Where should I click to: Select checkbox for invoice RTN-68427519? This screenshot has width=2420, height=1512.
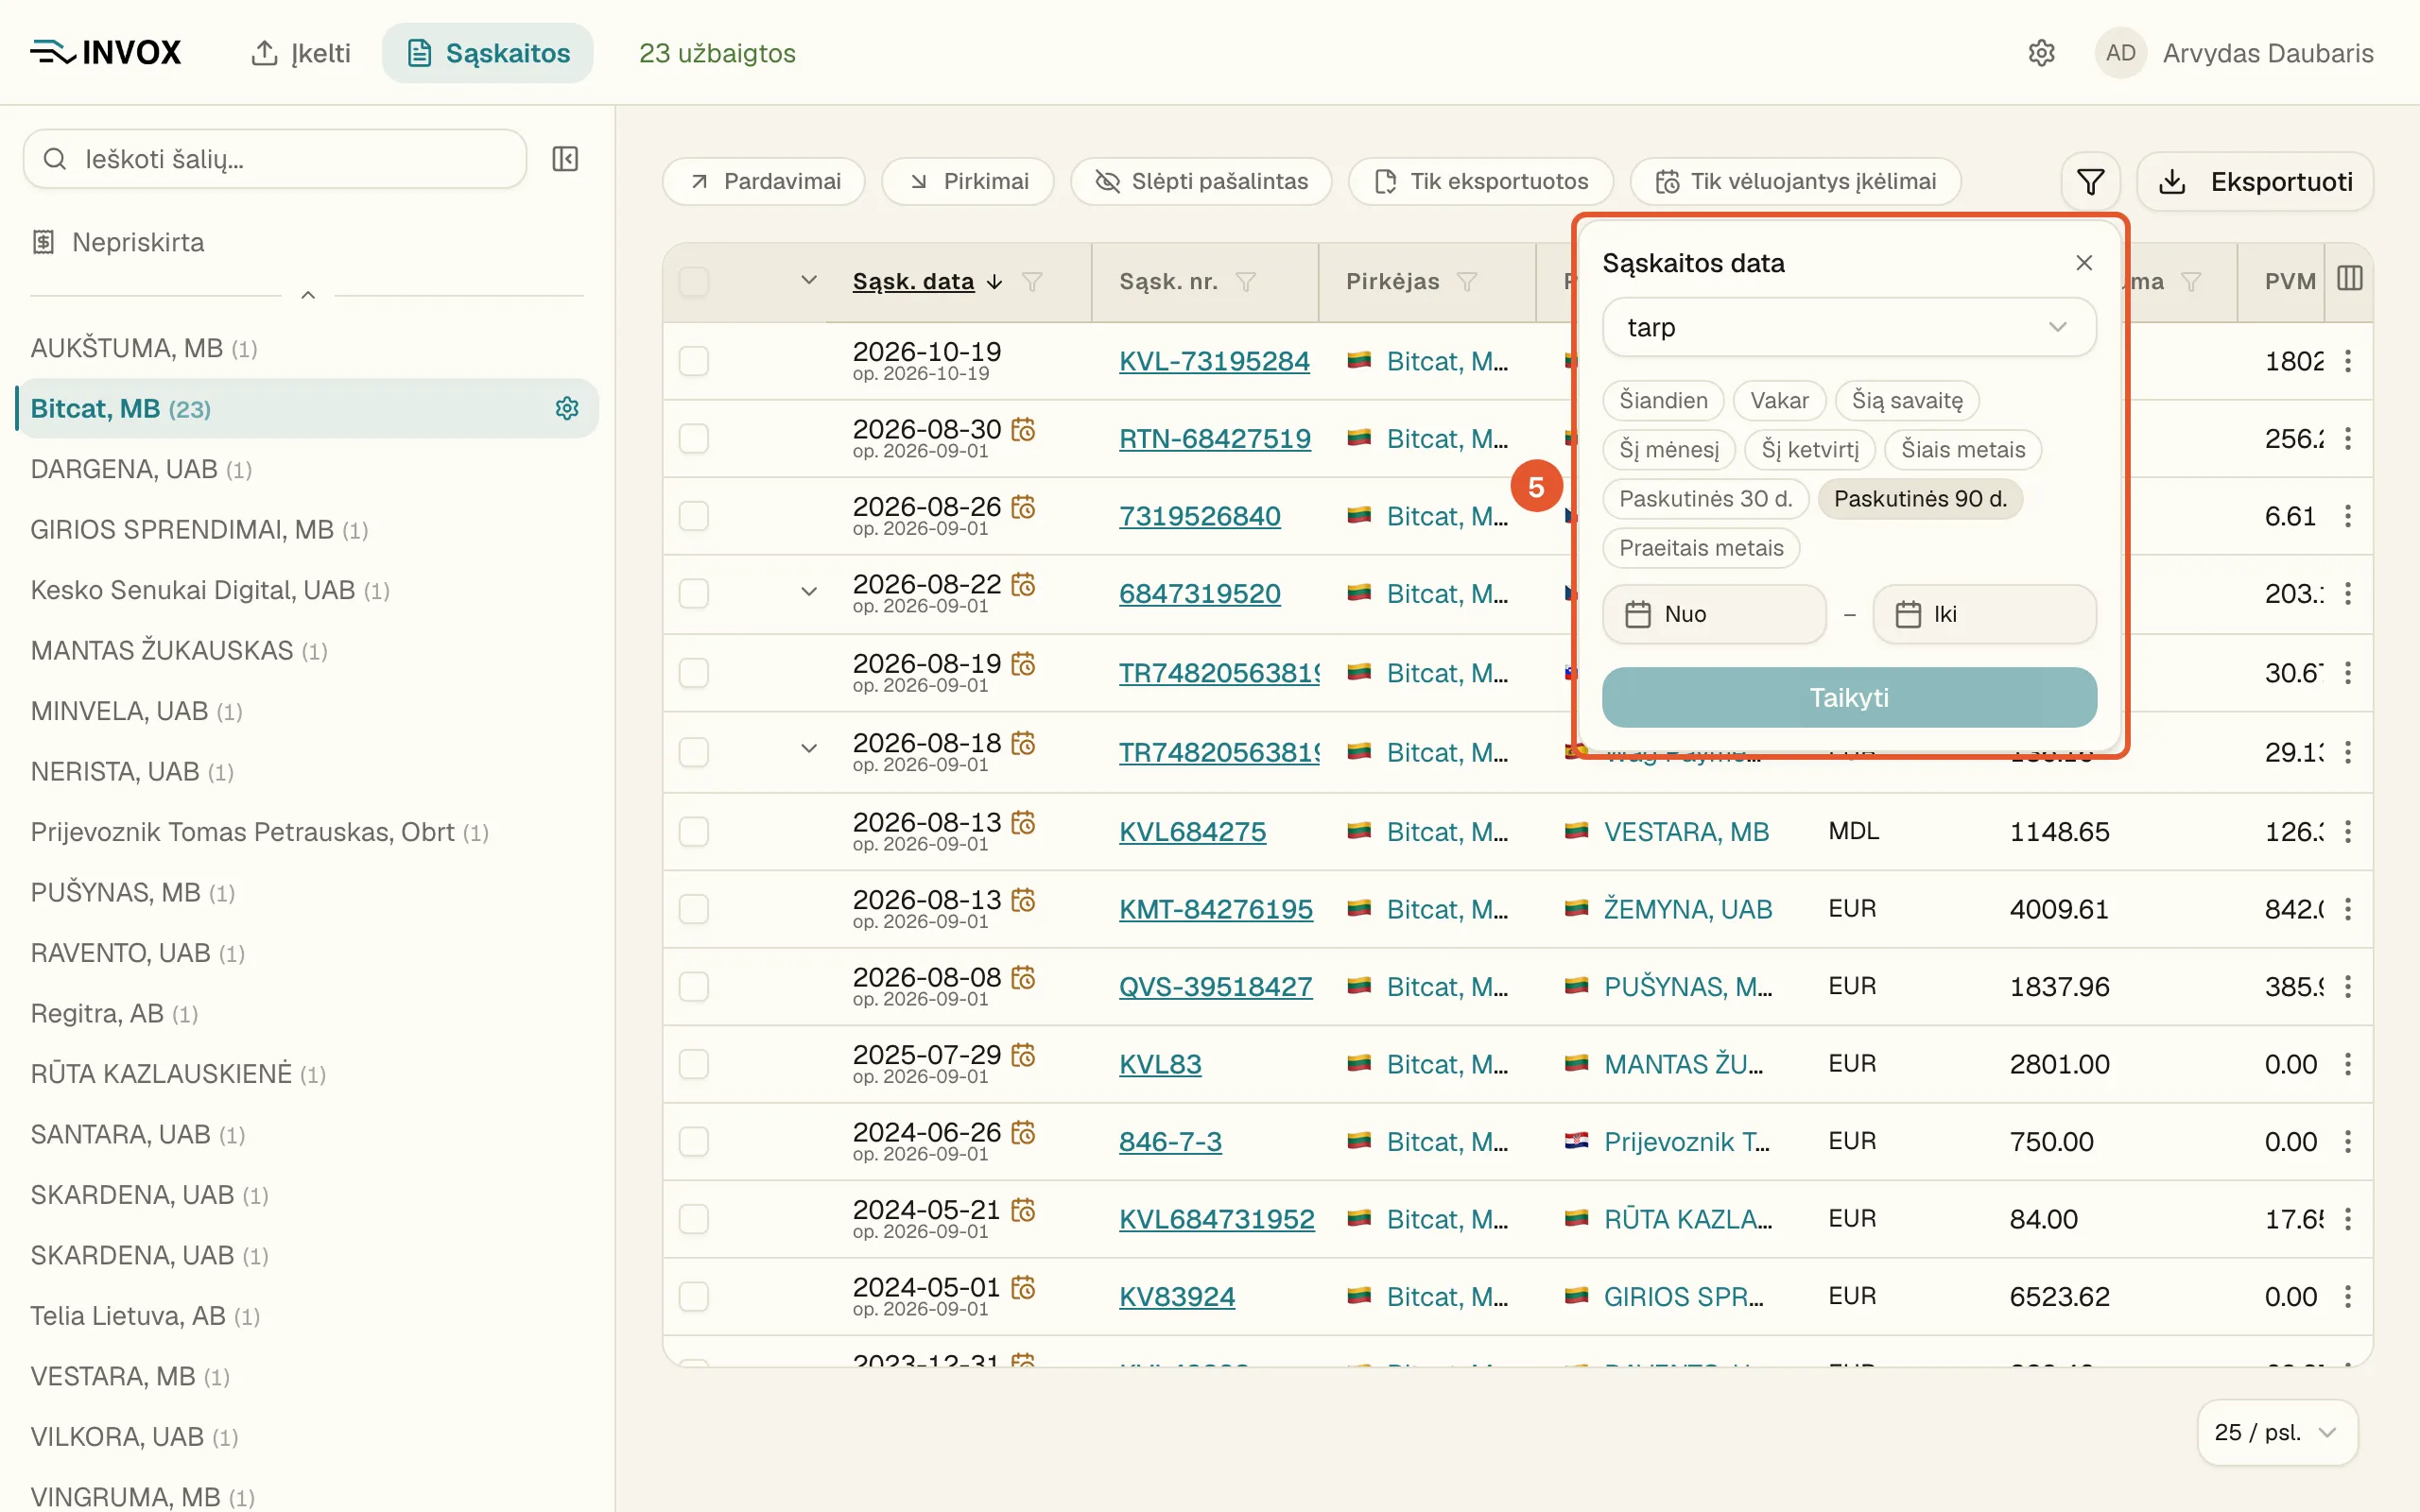click(x=694, y=438)
